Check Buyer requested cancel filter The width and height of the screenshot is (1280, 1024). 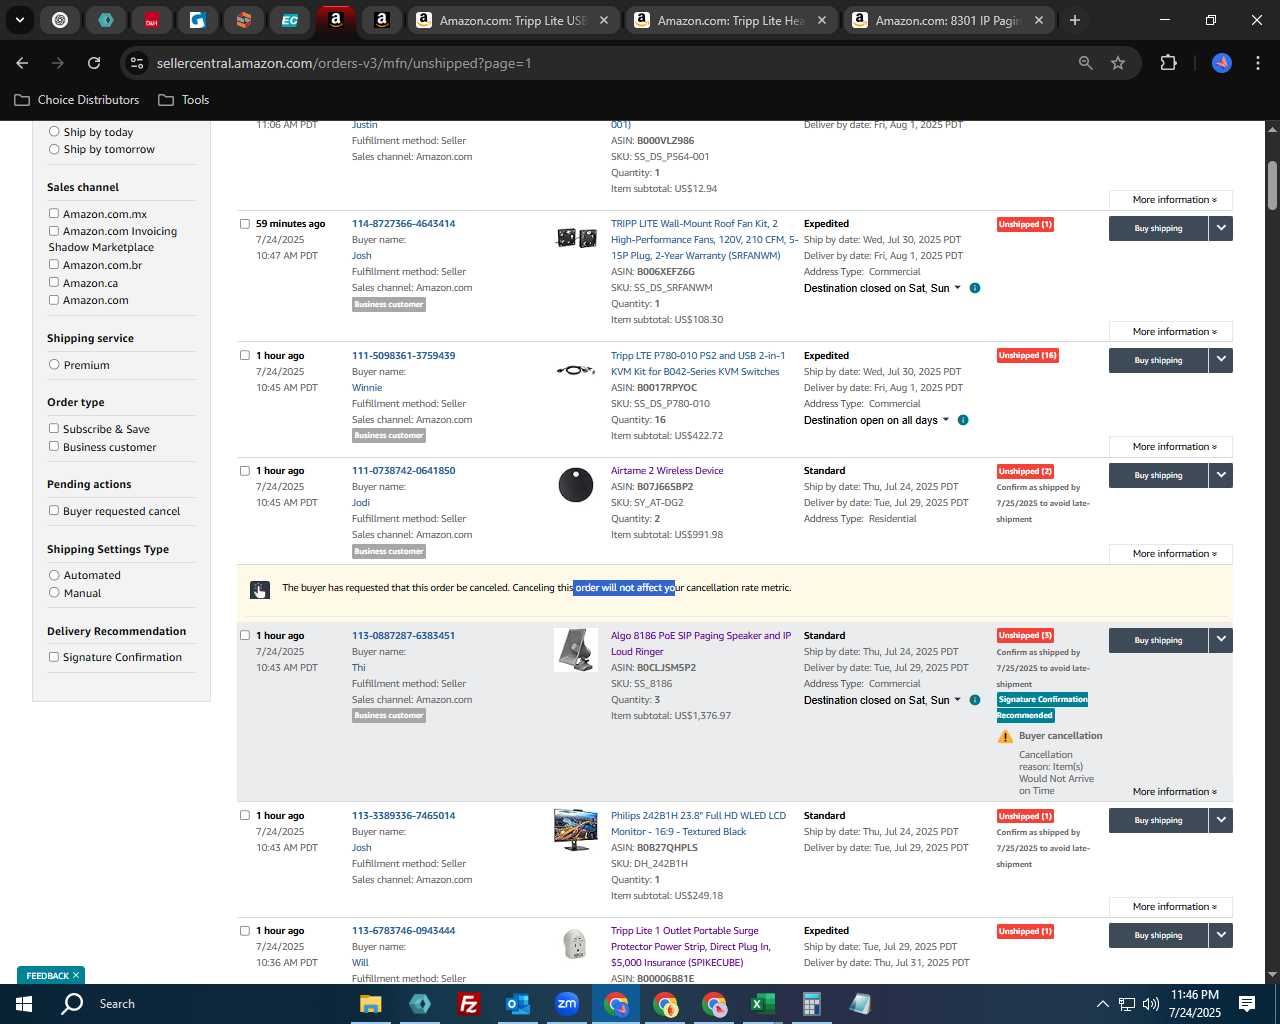point(54,510)
